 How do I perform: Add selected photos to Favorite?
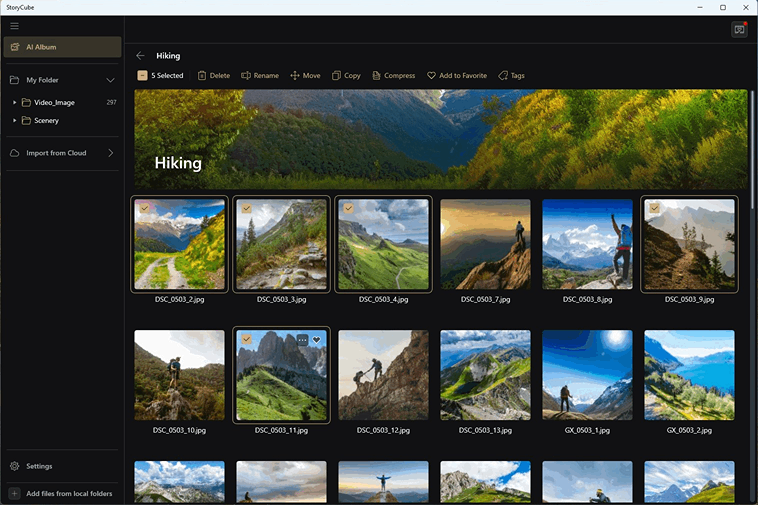pyautogui.click(x=432, y=76)
